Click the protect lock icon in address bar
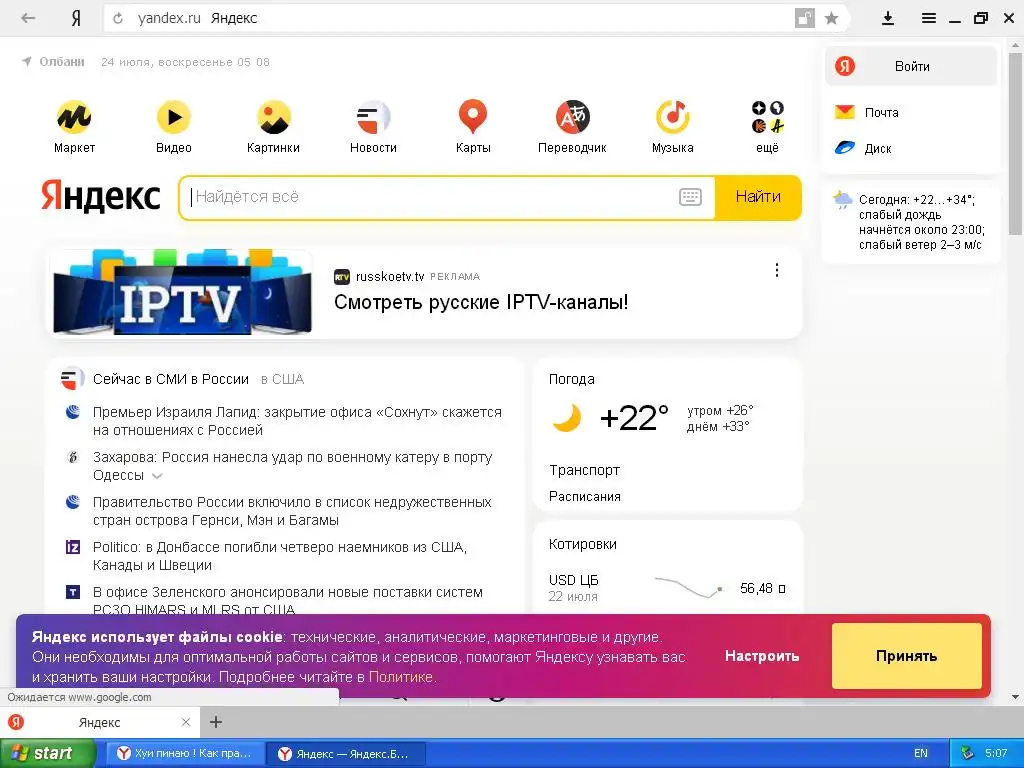Image resolution: width=1024 pixels, height=768 pixels. coord(805,18)
